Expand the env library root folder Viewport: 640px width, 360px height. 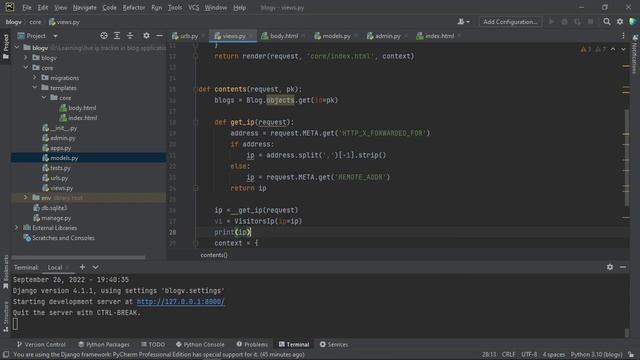[26, 198]
